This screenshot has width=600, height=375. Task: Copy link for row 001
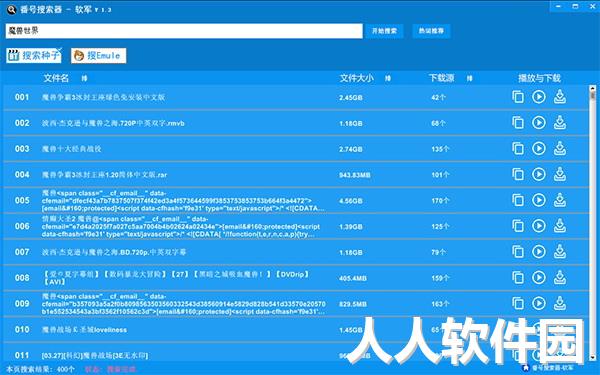pyautogui.click(x=518, y=97)
